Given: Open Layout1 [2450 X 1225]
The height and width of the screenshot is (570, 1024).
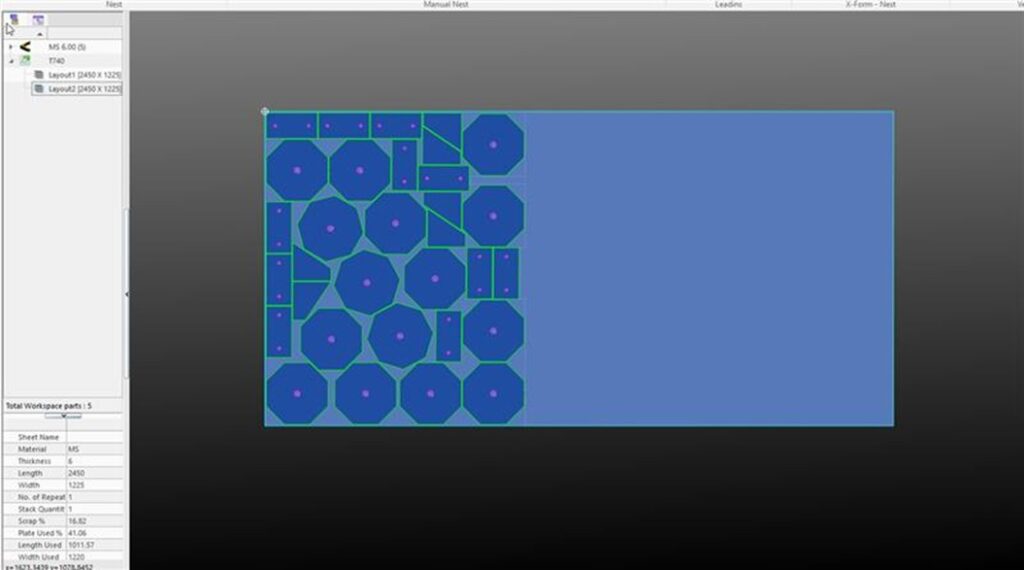Looking at the screenshot, I should (x=84, y=75).
